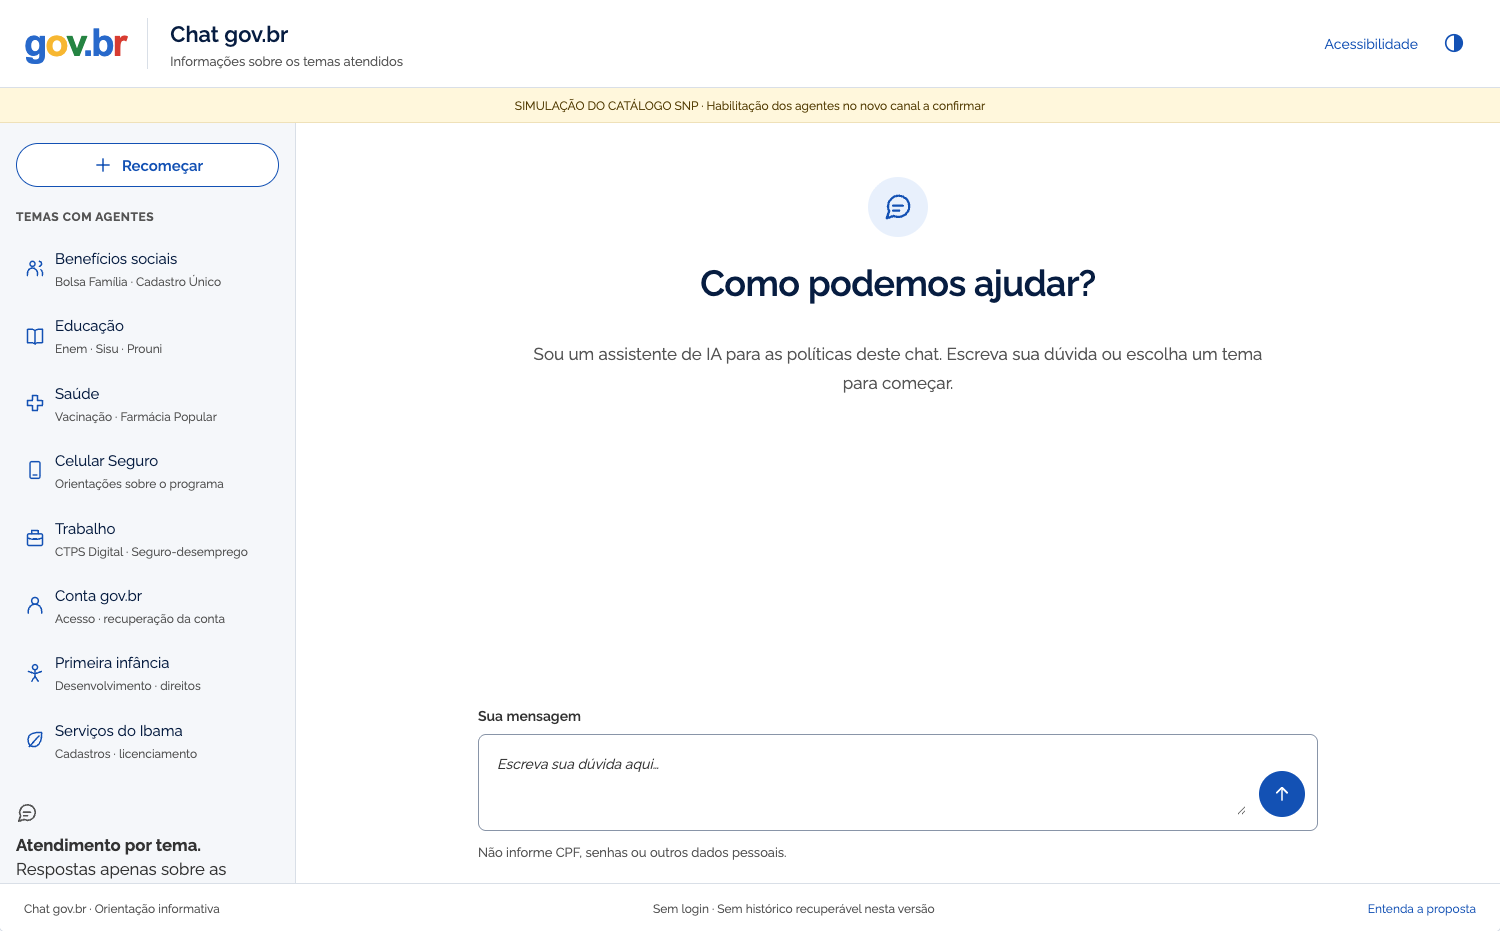Open the Acessibilidade link
Image resolution: width=1500 pixels, height=931 pixels.
pyautogui.click(x=1371, y=44)
